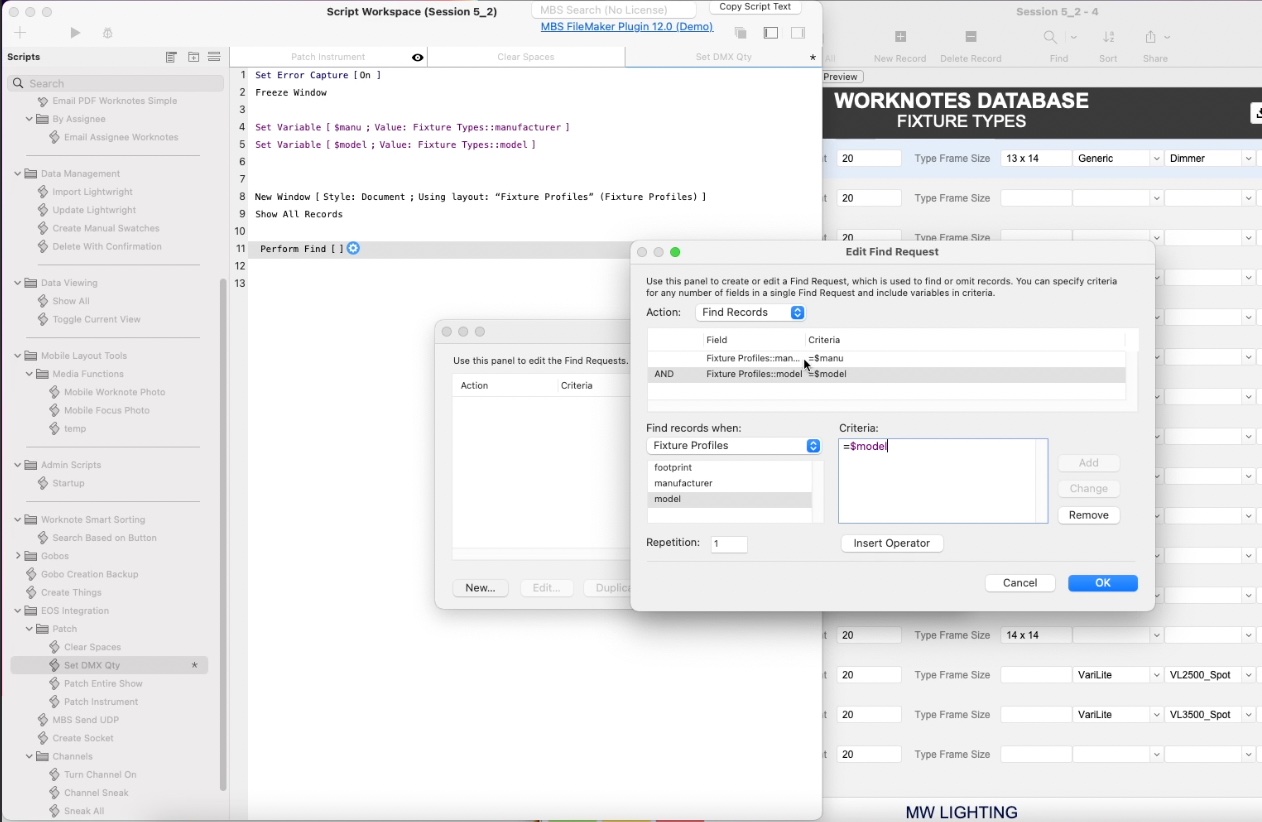
Task: Select the Set DMX Qty script in list
Action: pyautogui.click(x=109, y=665)
